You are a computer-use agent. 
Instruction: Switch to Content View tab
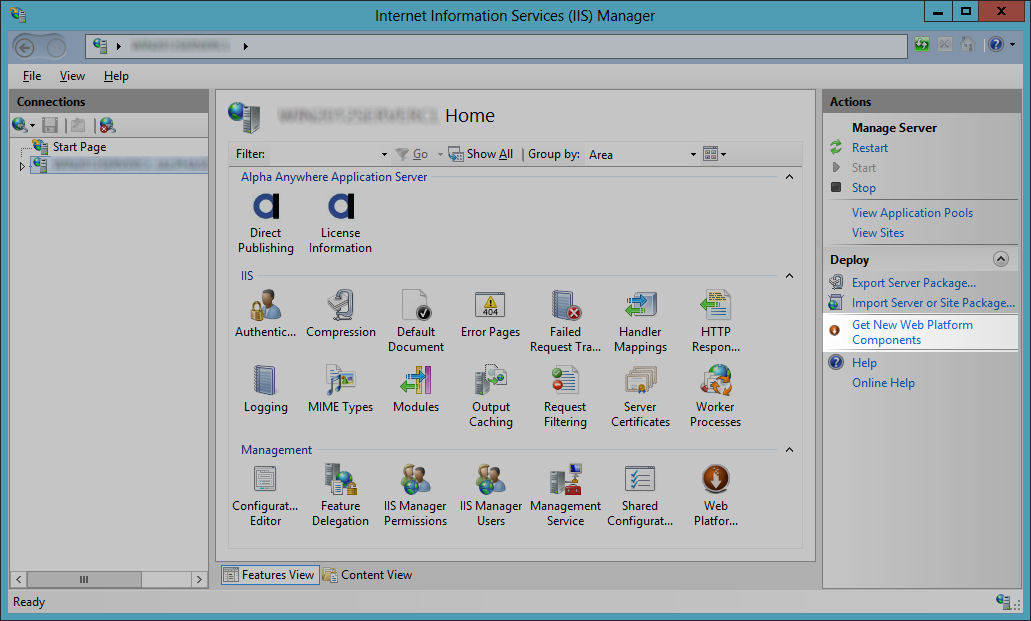click(x=368, y=575)
